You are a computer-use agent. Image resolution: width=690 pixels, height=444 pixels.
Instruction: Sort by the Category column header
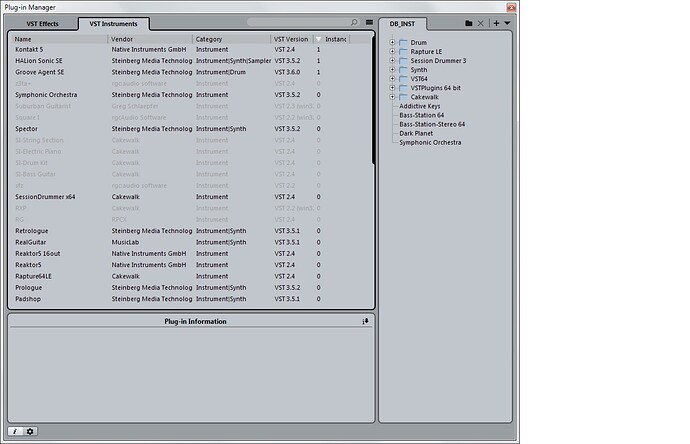[231, 39]
